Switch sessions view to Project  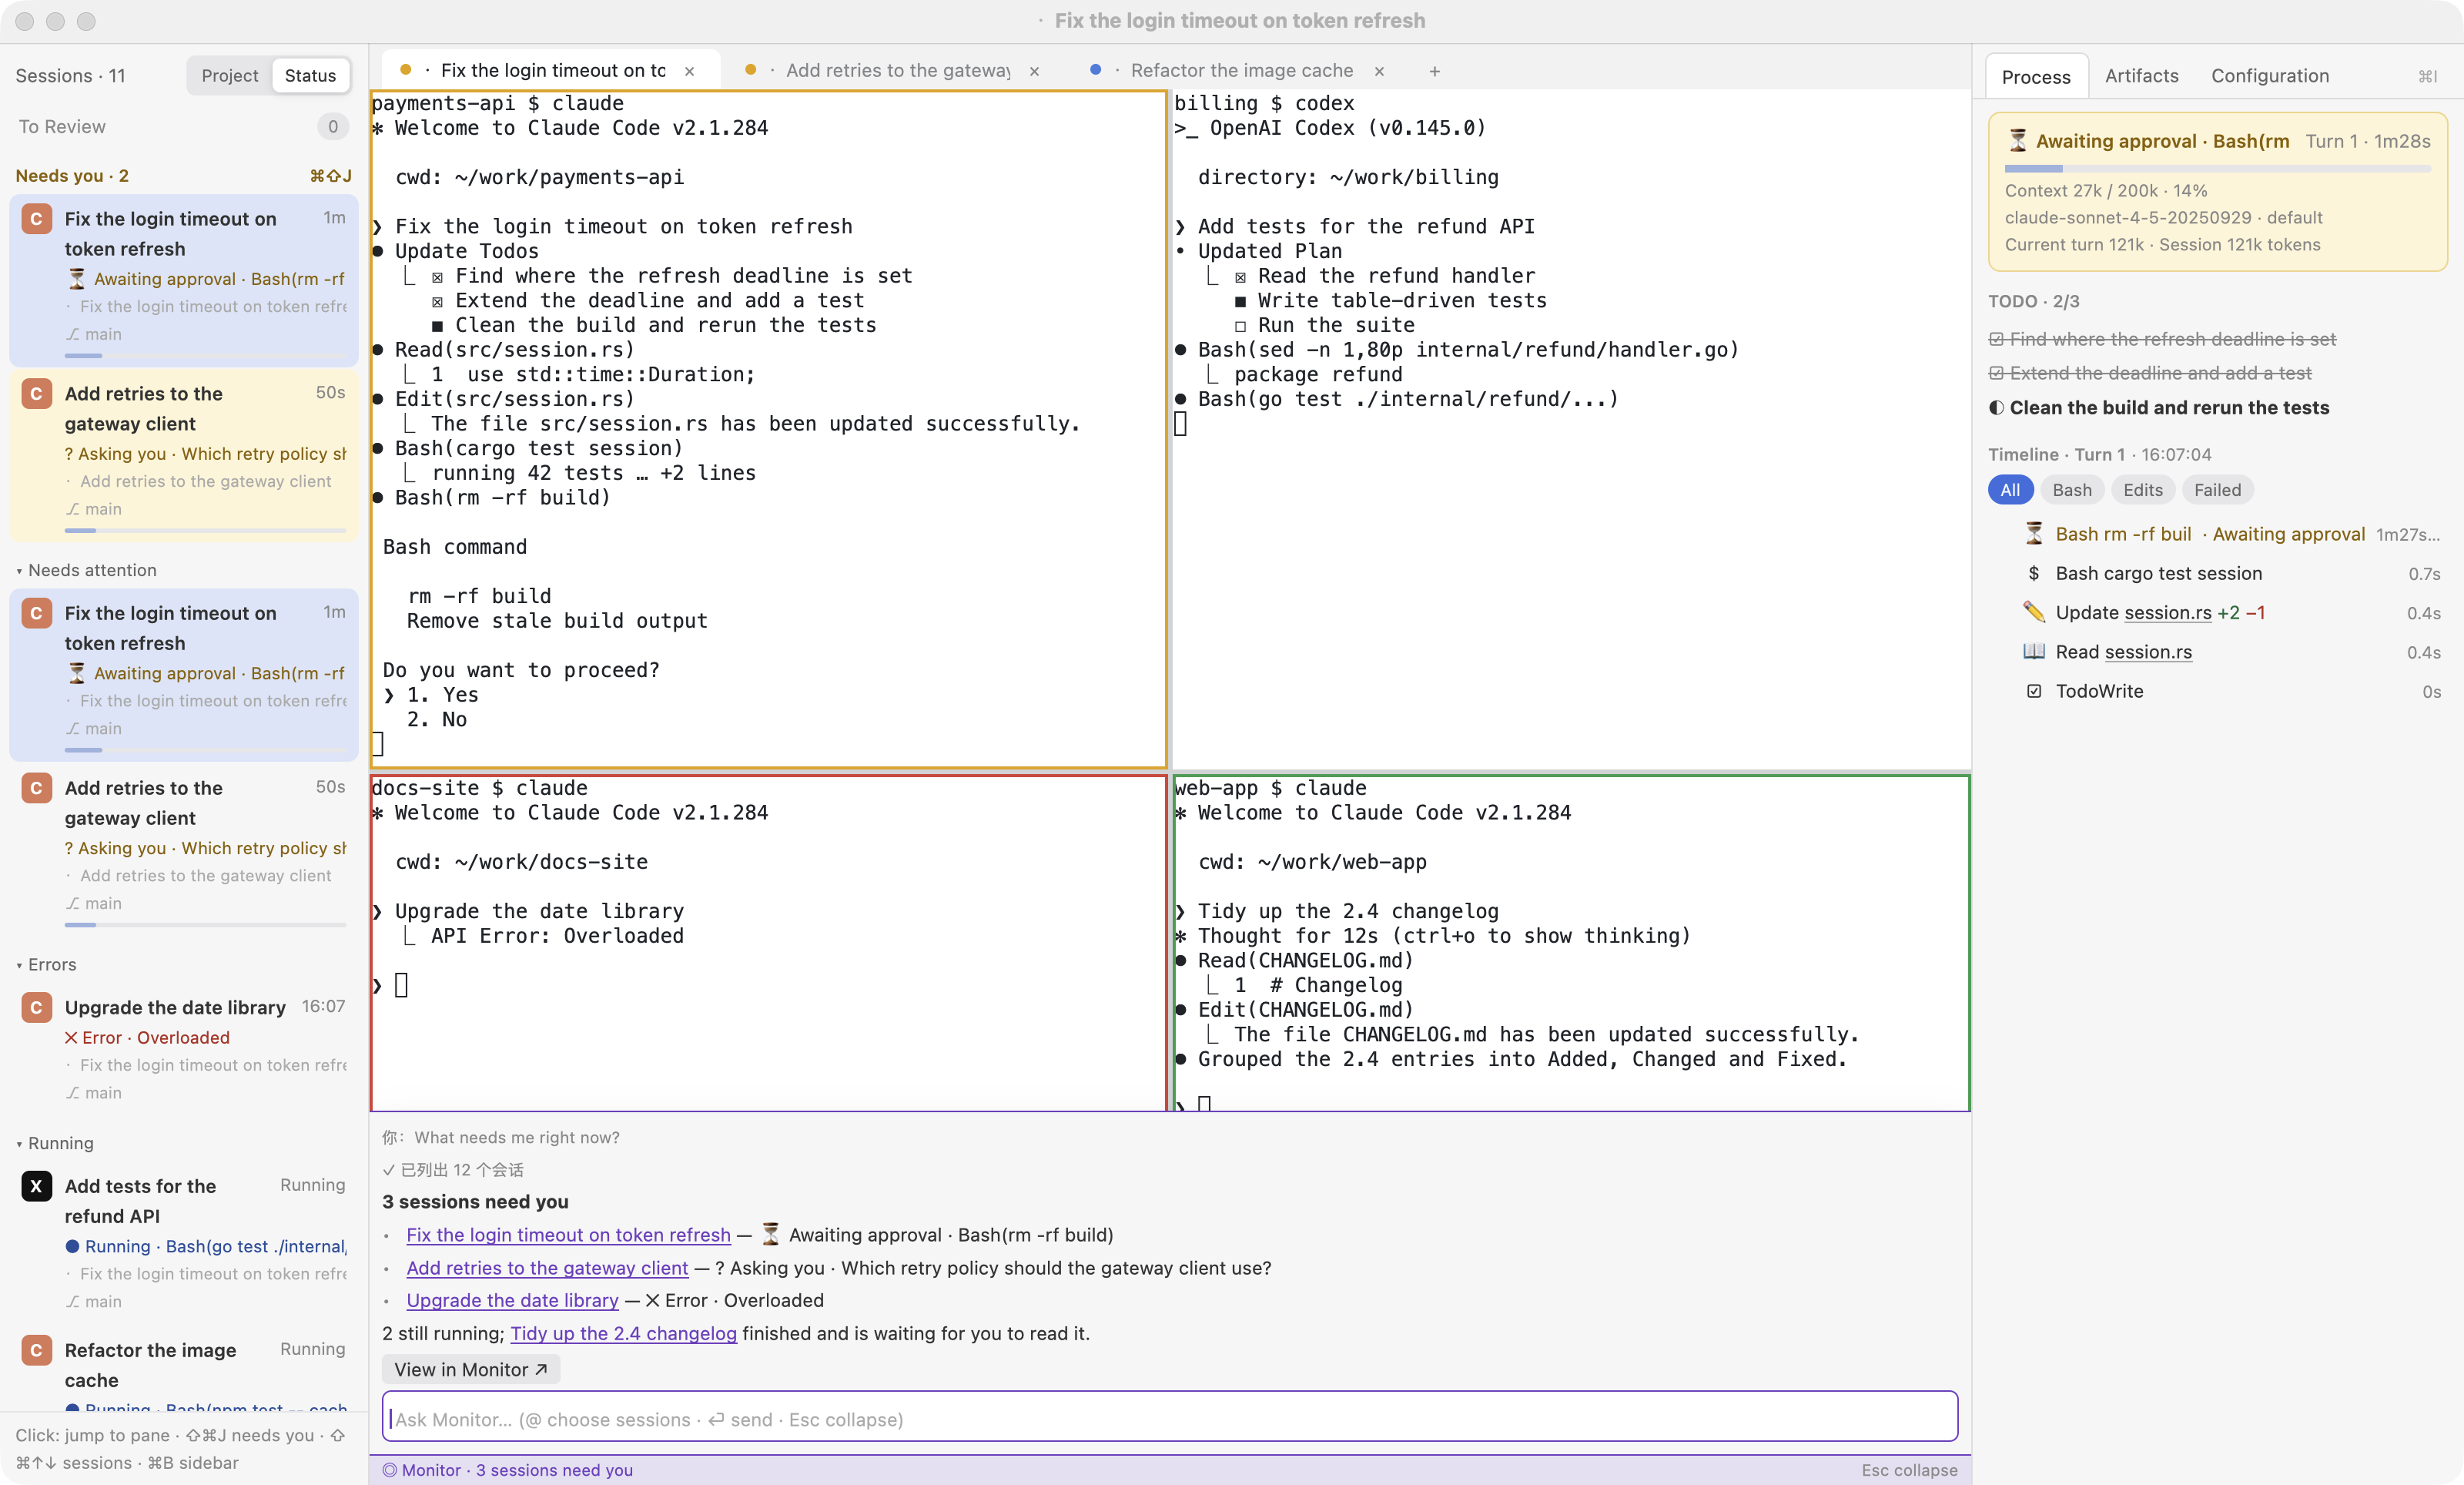[229, 76]
